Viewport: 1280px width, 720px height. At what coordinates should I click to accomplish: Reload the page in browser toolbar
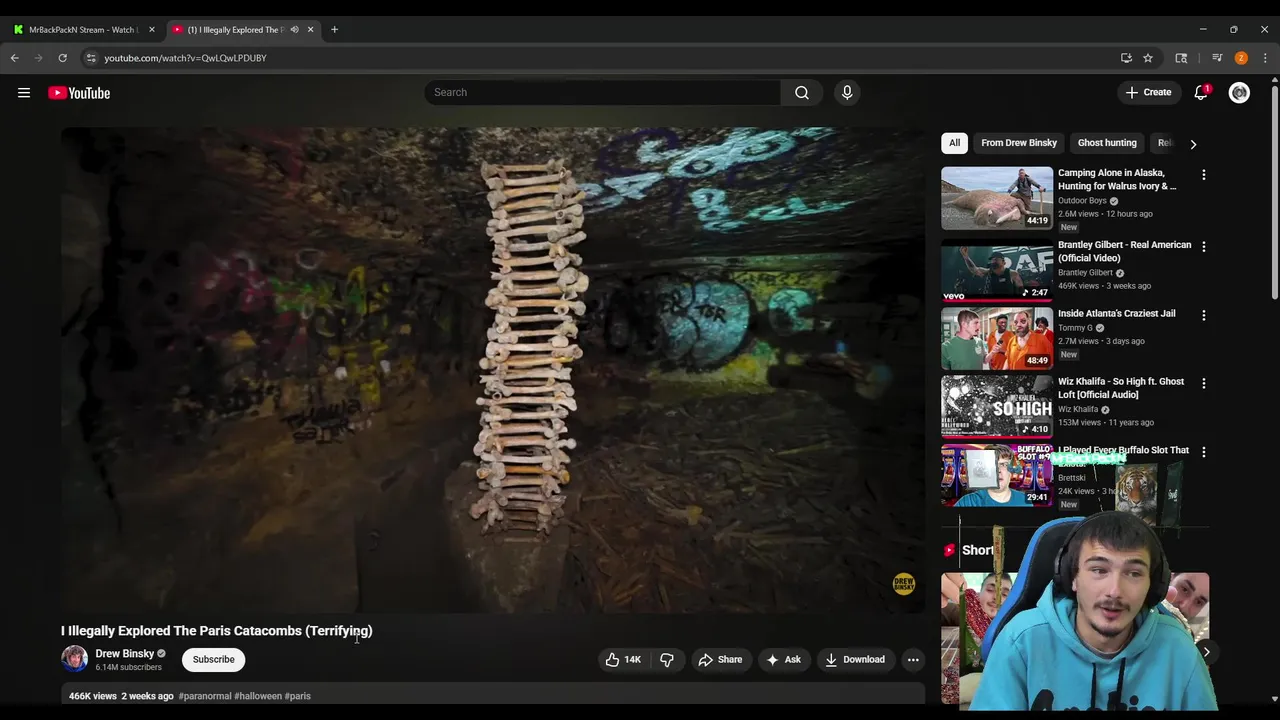click(x=62, y=58)
